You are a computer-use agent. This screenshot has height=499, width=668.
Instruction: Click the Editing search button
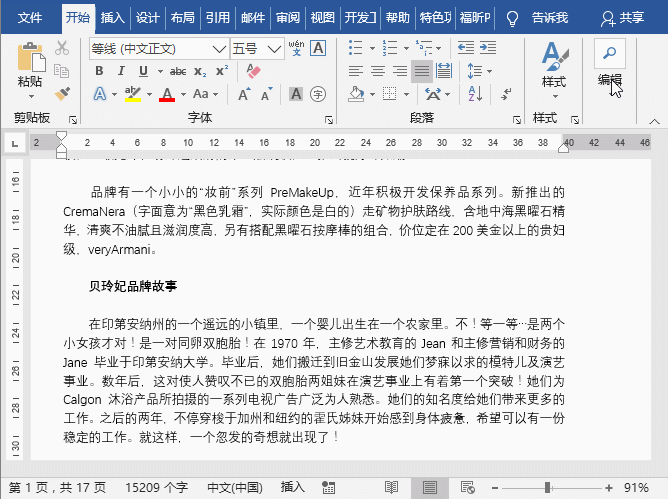[610, 53]
